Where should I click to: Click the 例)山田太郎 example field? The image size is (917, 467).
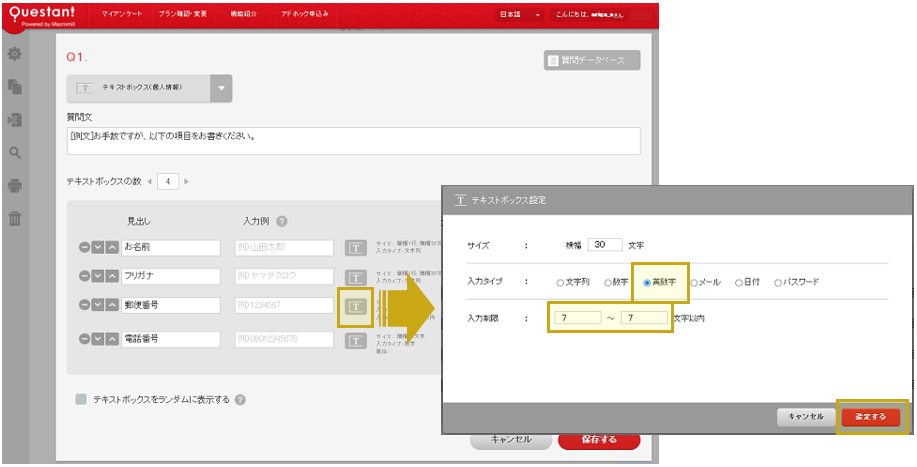tap(284, 248)
